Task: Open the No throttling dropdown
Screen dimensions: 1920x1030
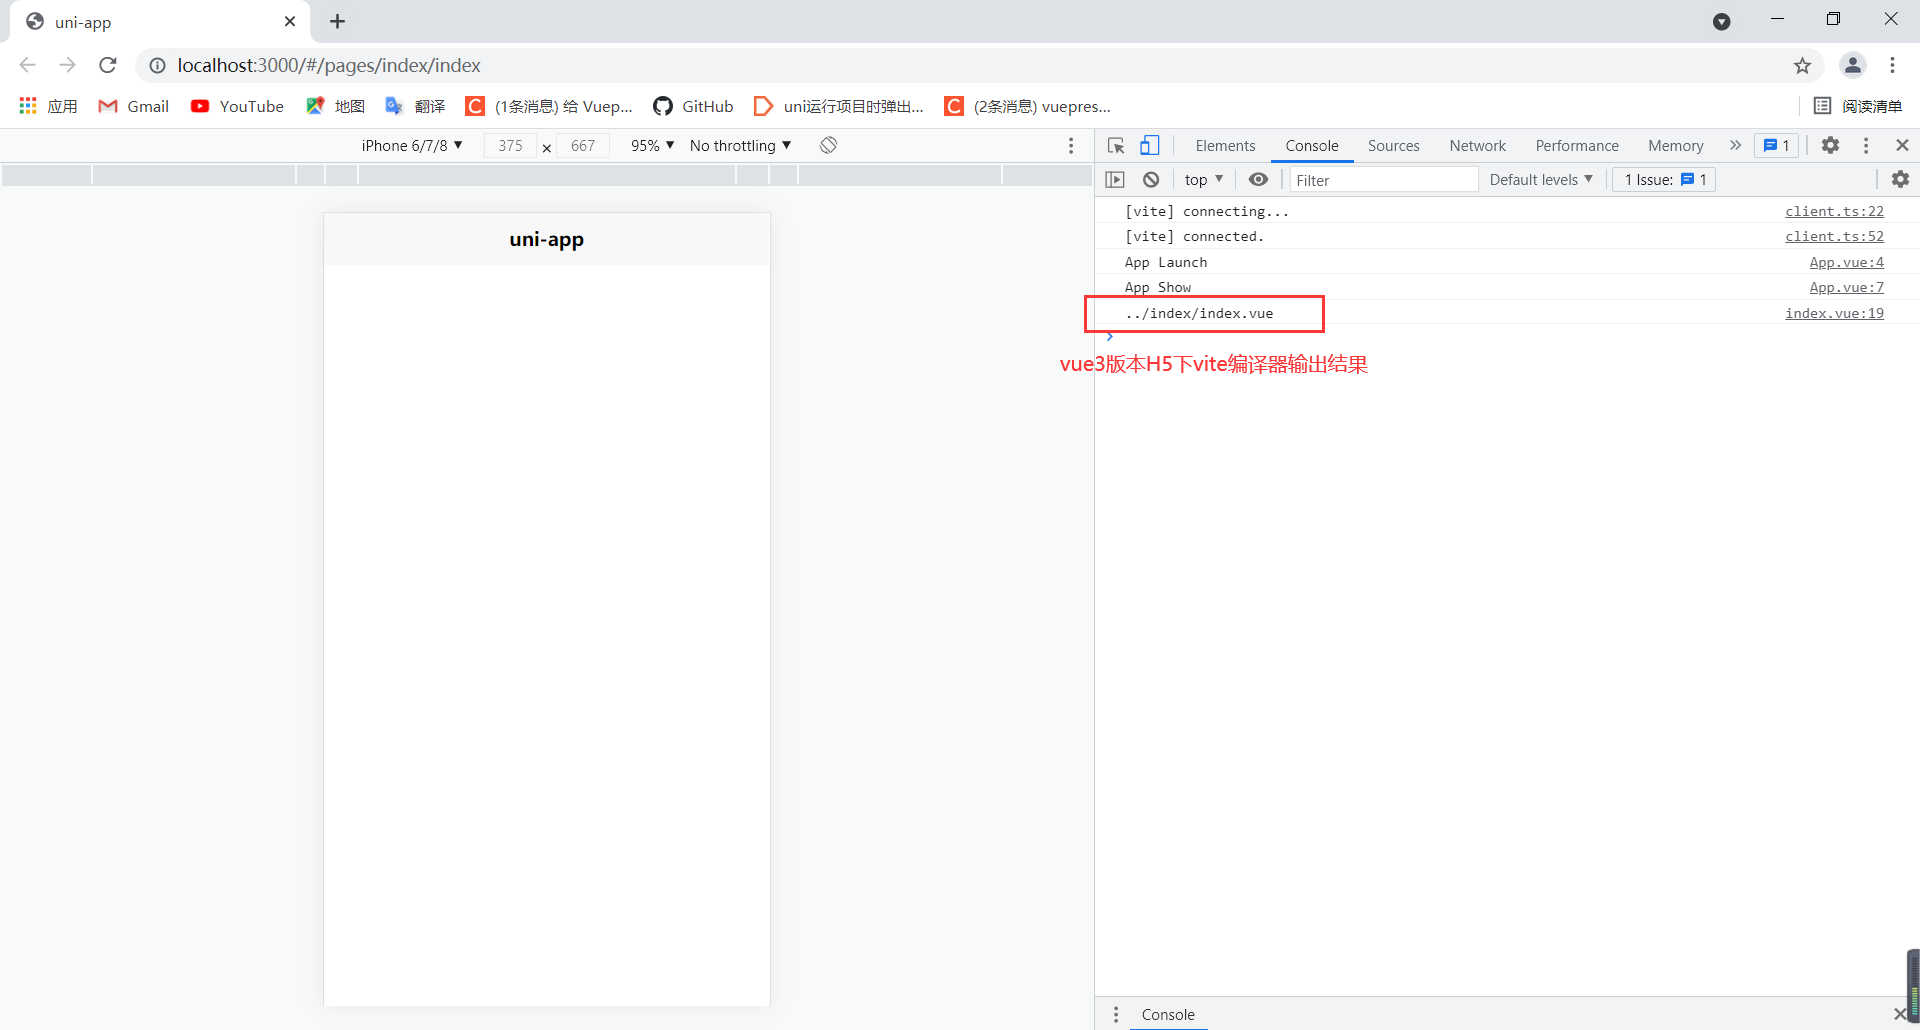Action: click(x=740, y=146)
